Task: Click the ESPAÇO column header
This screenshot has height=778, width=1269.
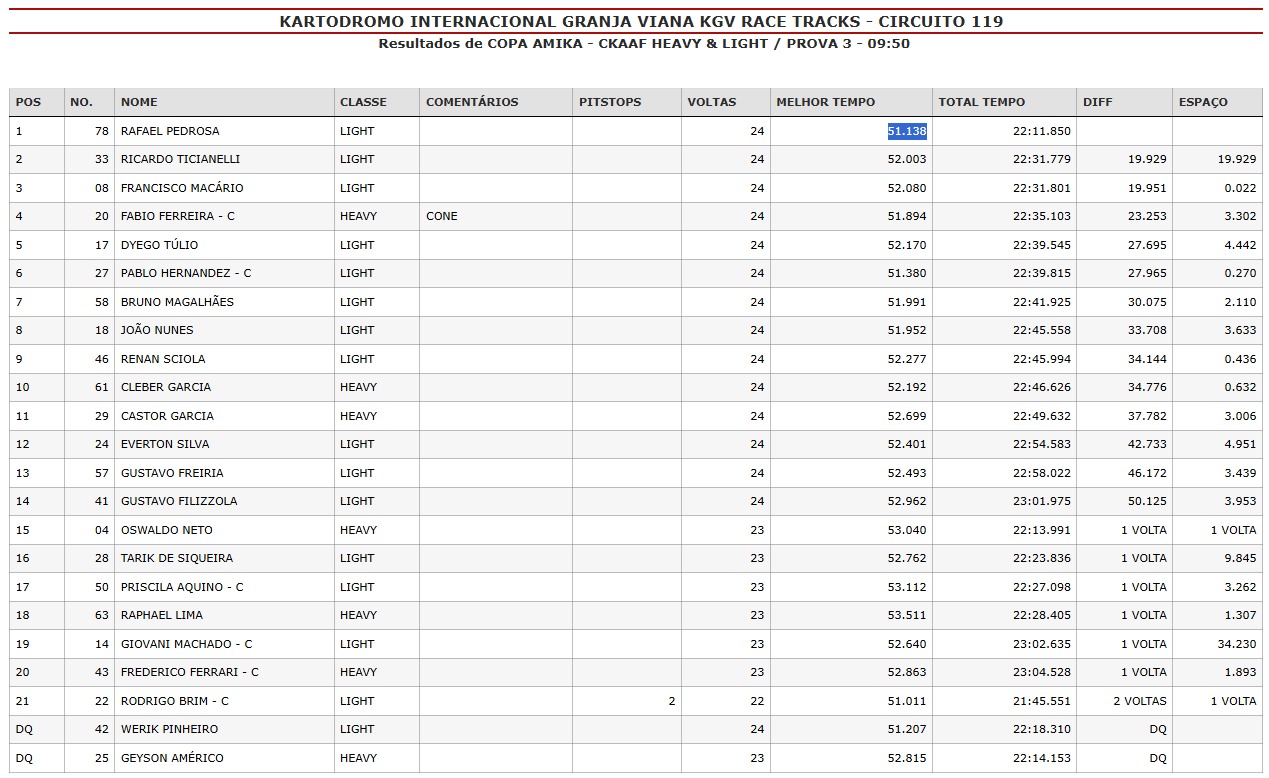Action: click(1217, 102)
